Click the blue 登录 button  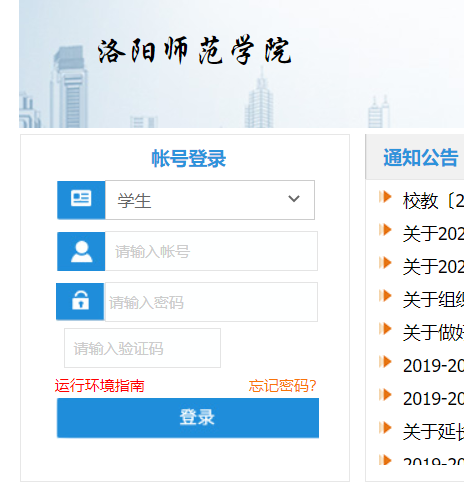(188, 418)
